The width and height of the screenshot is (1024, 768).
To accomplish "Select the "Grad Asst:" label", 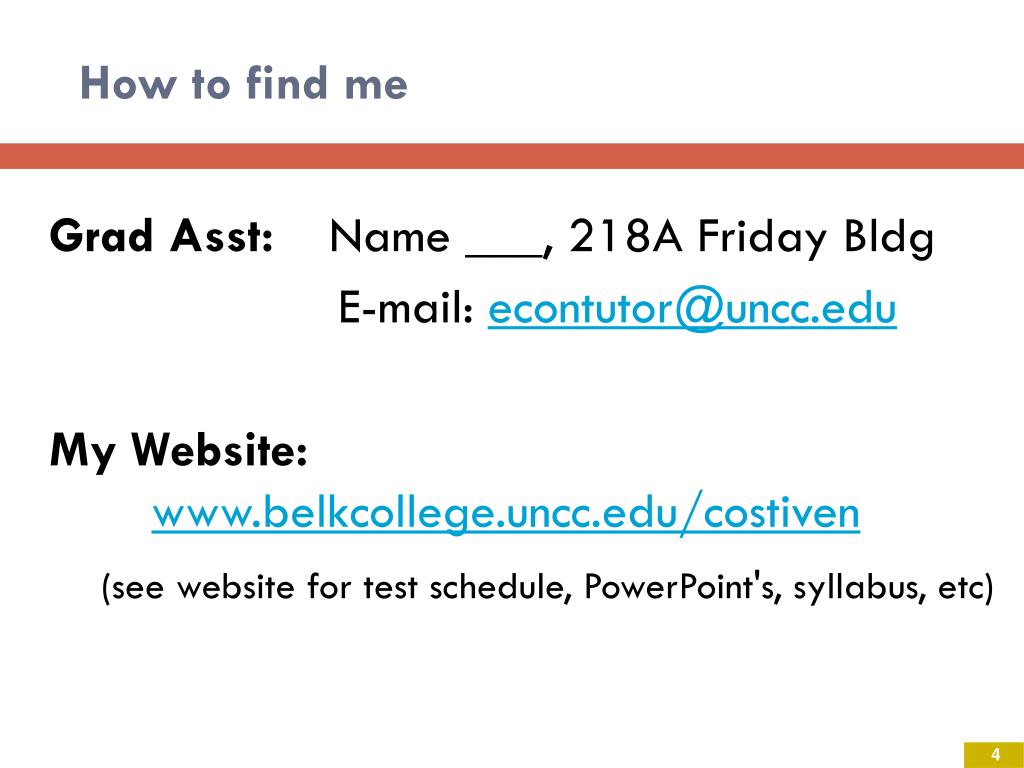I will [161, 236].
